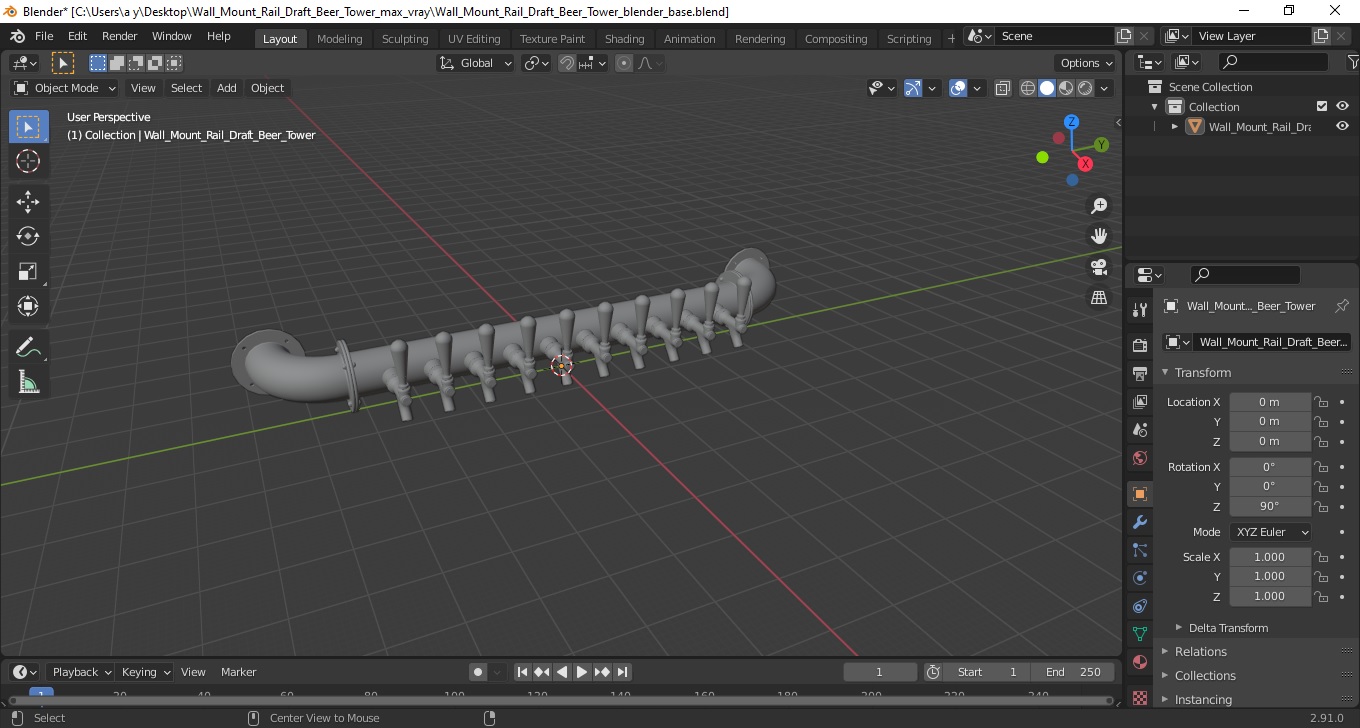Click the zoom view magnifier icon
Viewport: 1360px width, 728px height.
[x=1099, y=206]
